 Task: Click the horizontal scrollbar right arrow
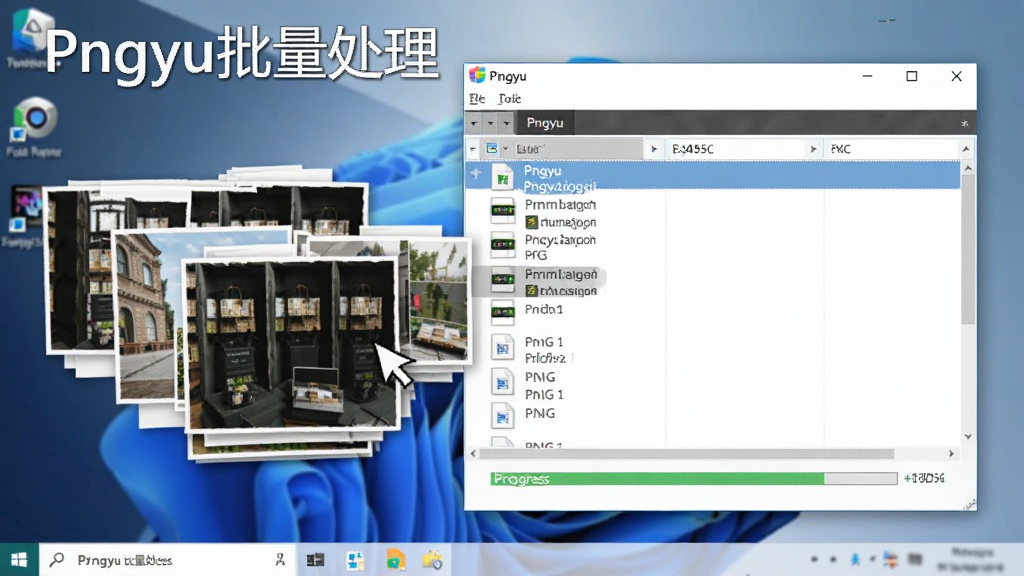click(951, 453)
